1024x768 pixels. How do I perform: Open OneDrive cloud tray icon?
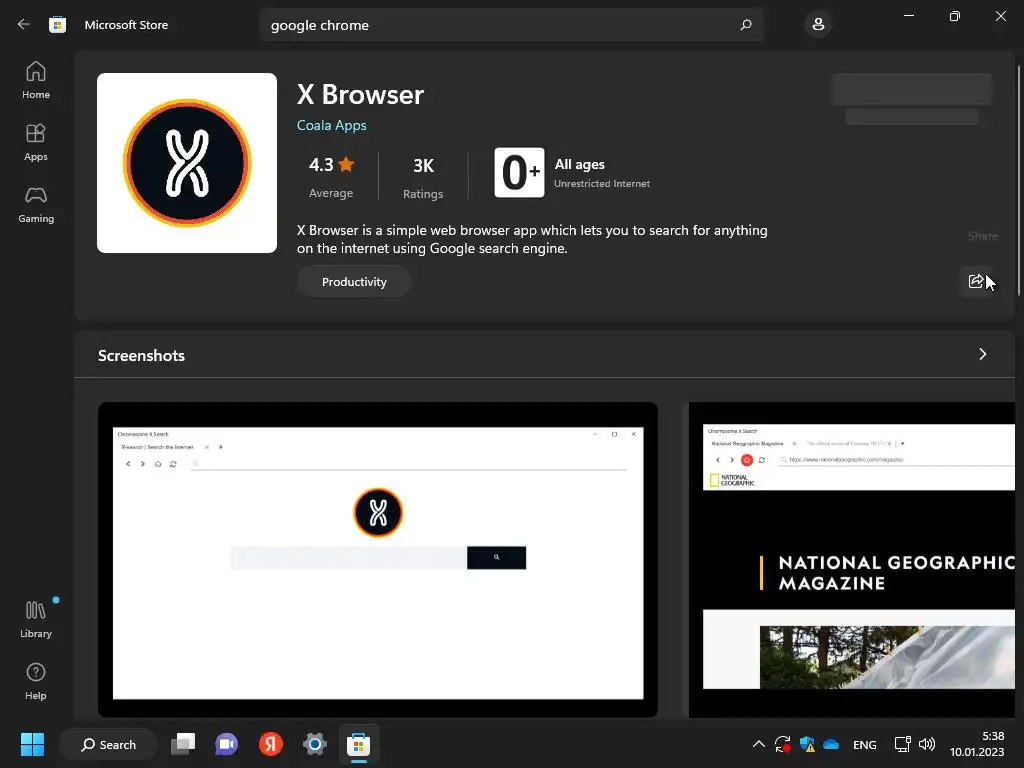coord(831,744)
